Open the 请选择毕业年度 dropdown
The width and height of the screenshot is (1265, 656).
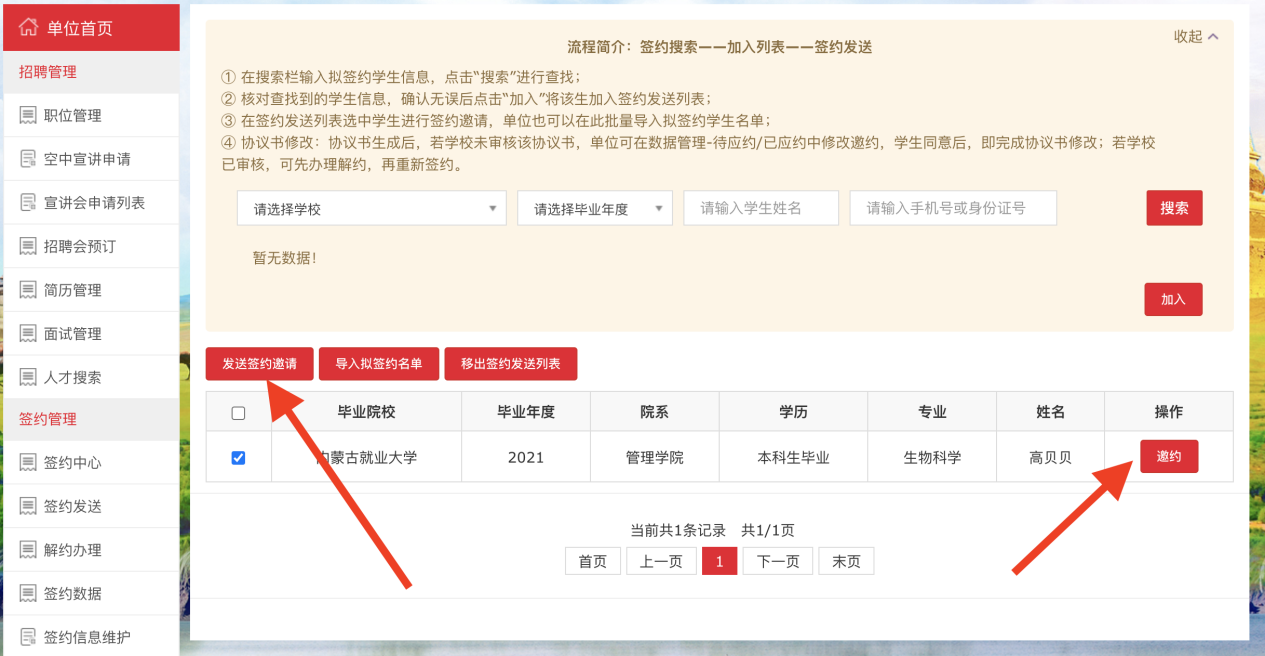(x=594, y=209)
